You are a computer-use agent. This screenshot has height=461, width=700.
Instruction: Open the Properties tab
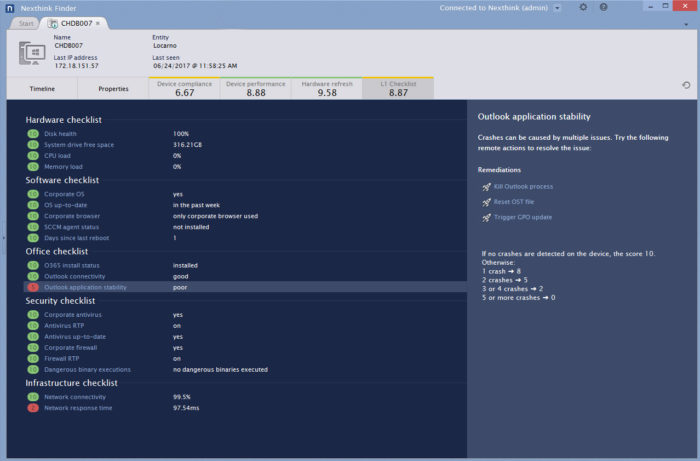(113, 89)
